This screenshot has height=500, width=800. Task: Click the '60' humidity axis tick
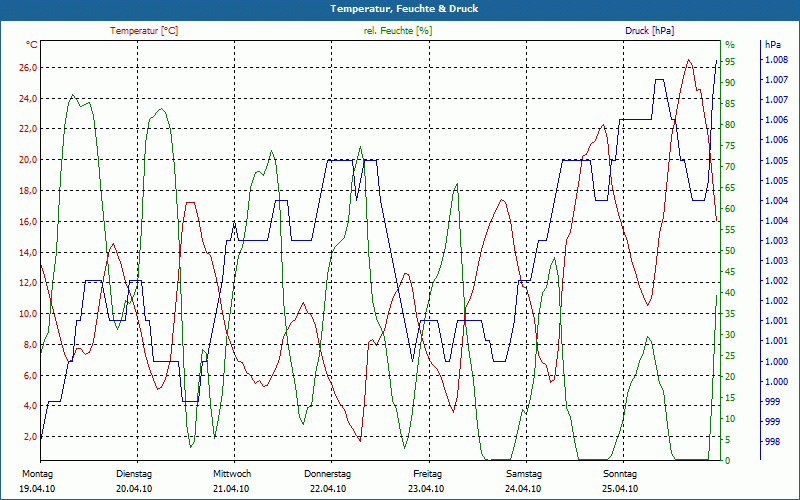pyautogui.click(x=730, y=209)
